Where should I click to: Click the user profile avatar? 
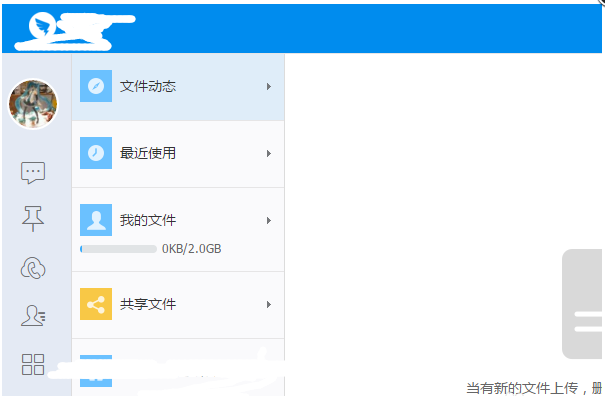pyautogui.click(x=33, y=104)
